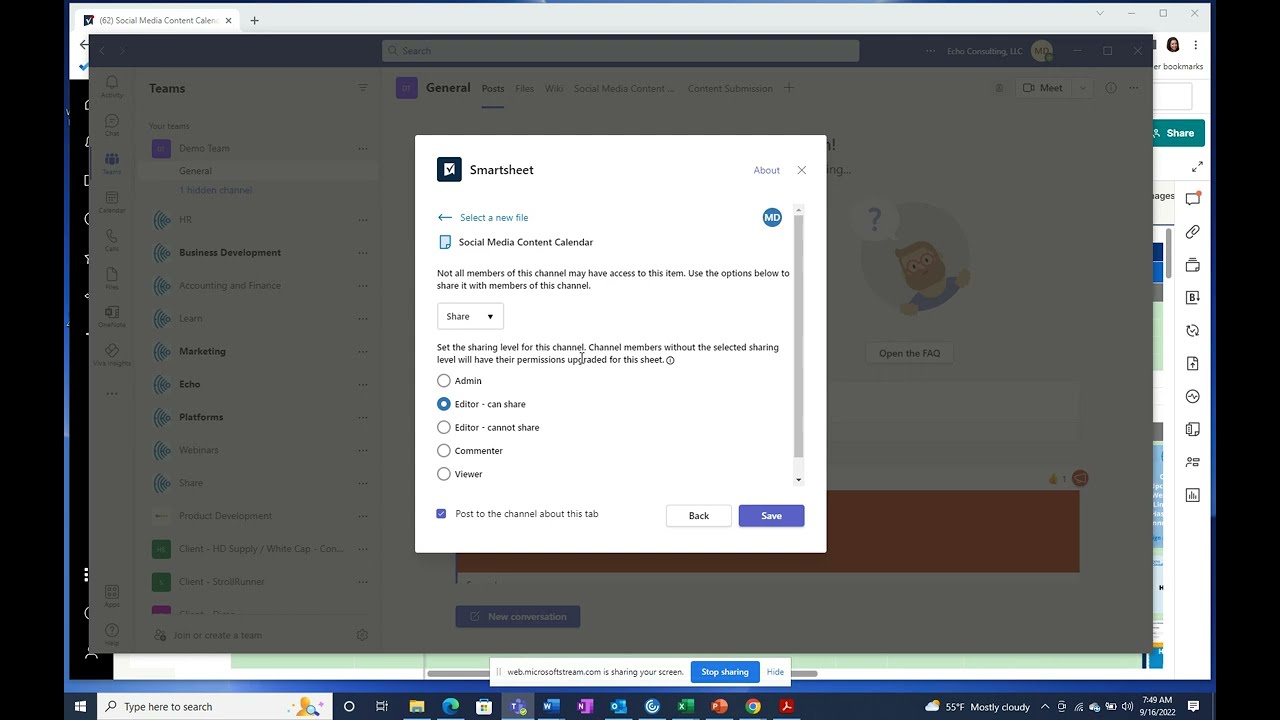Open Publish icon in Smartsheet right rail

(1192, 364)
